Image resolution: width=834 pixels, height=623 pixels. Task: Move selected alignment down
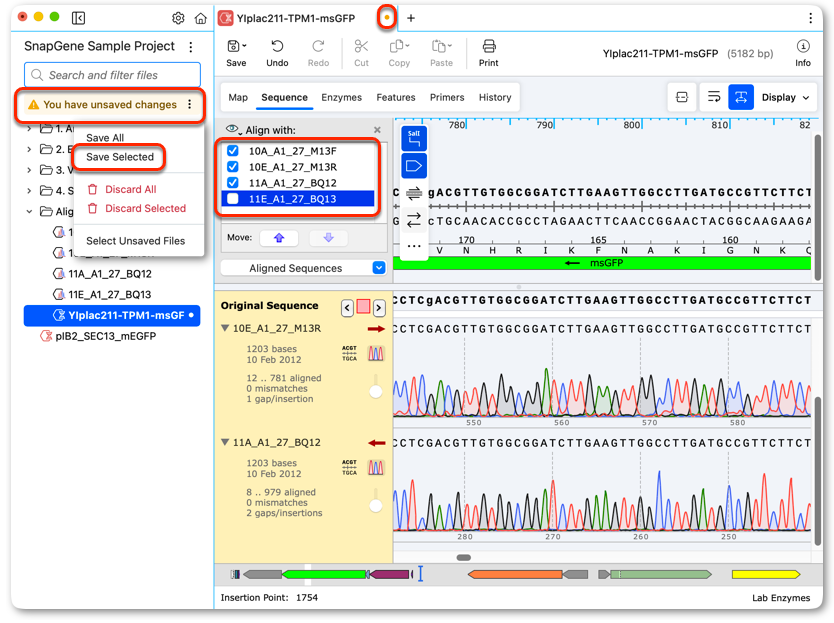(328, 238)
